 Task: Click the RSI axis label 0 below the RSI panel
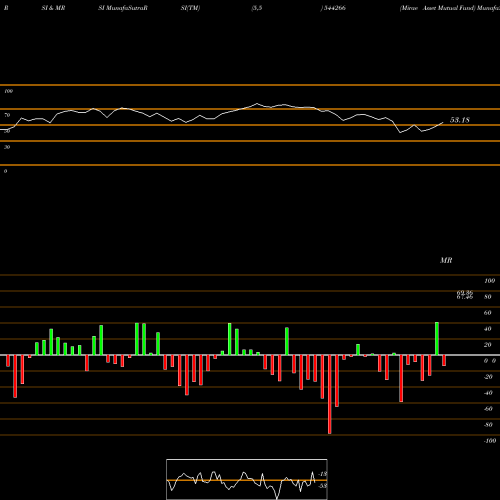[x=5, y=171]
